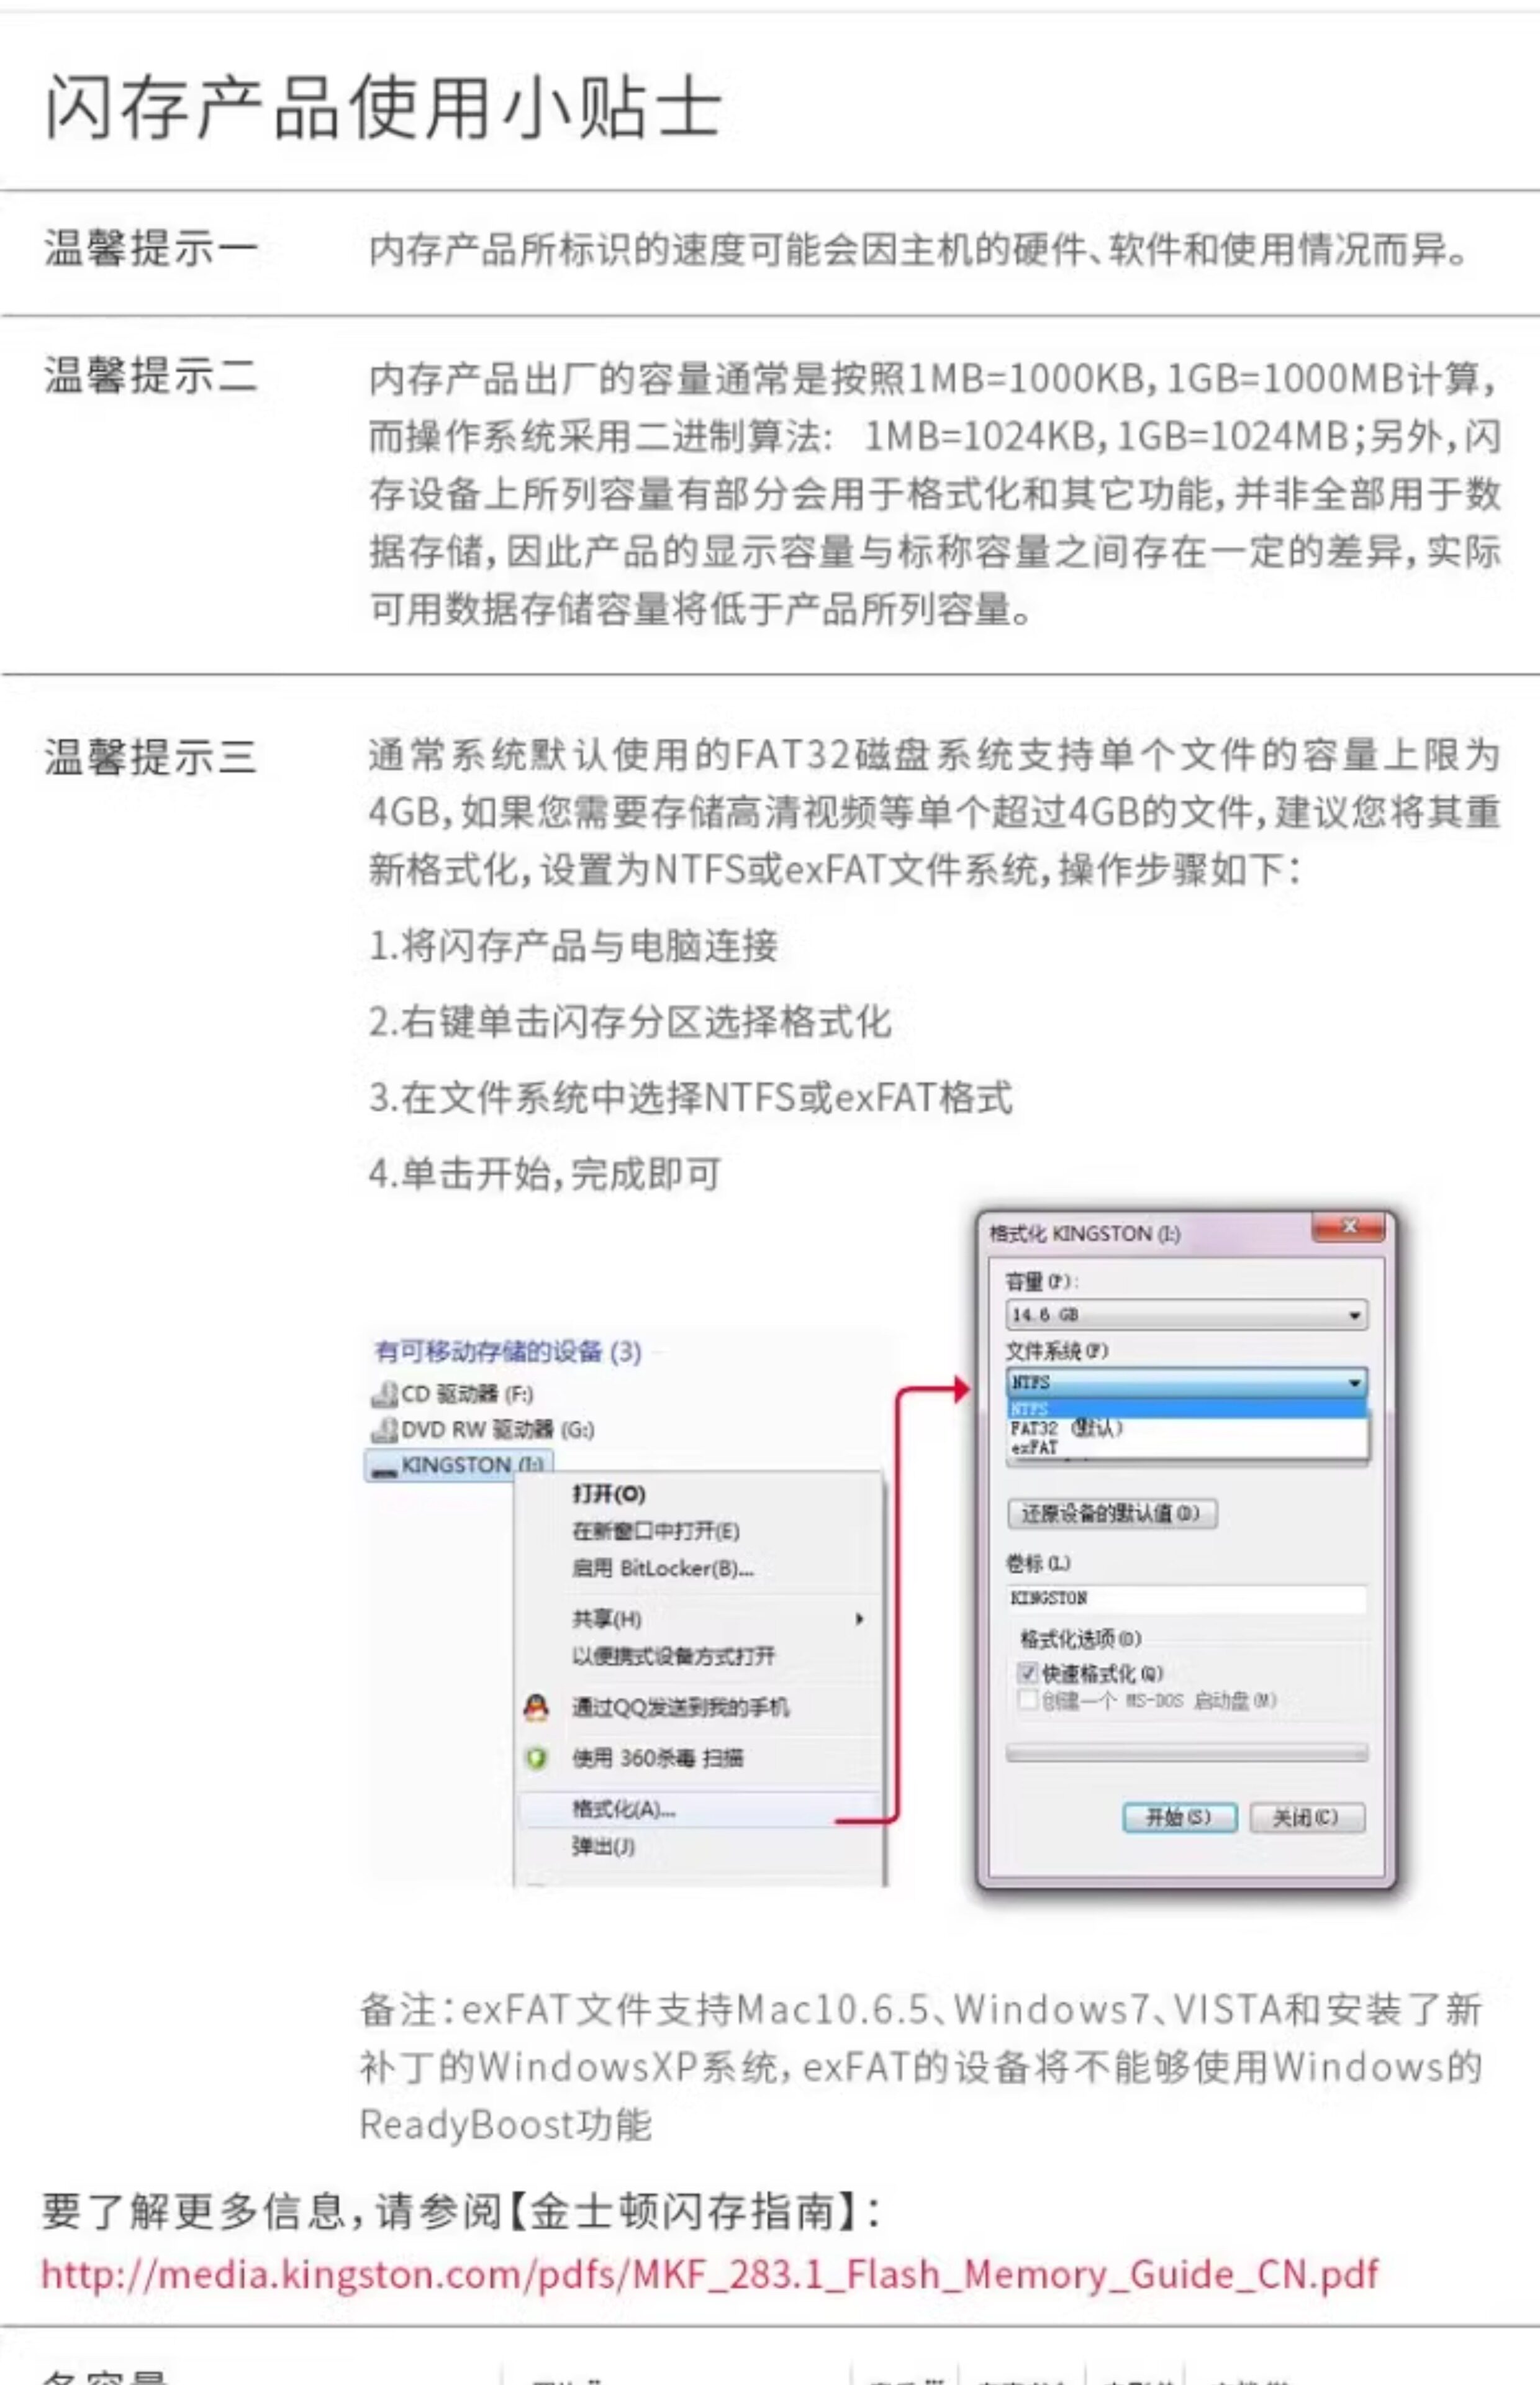Click the Start (S) button

click(1179, 1817)
